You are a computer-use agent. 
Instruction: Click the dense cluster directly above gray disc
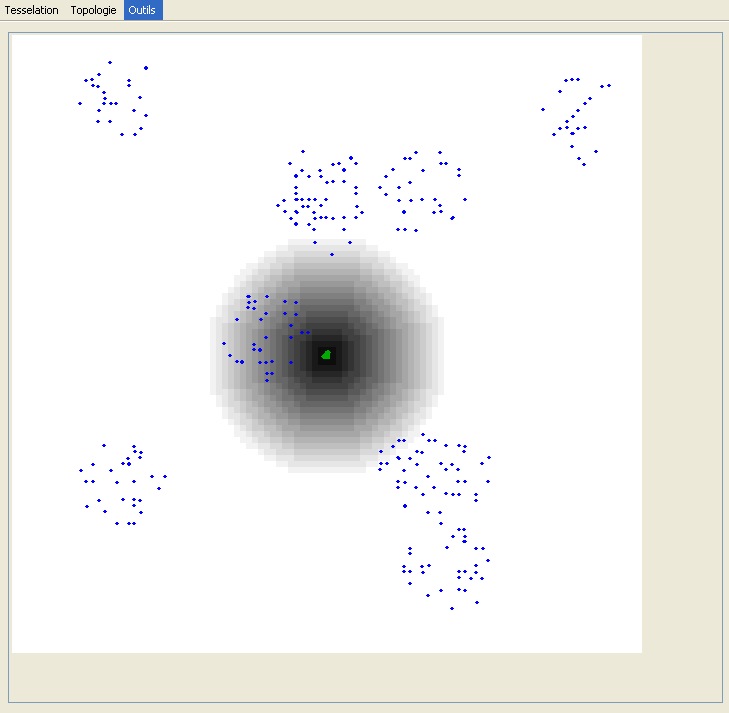click(x=318, y=195)
